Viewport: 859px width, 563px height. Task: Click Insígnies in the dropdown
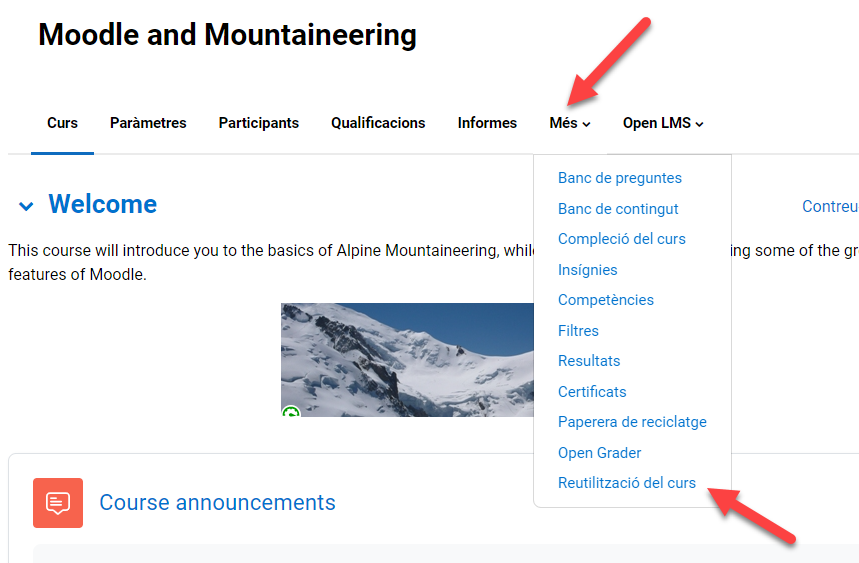pyautogui.click(x=588, y=270)
